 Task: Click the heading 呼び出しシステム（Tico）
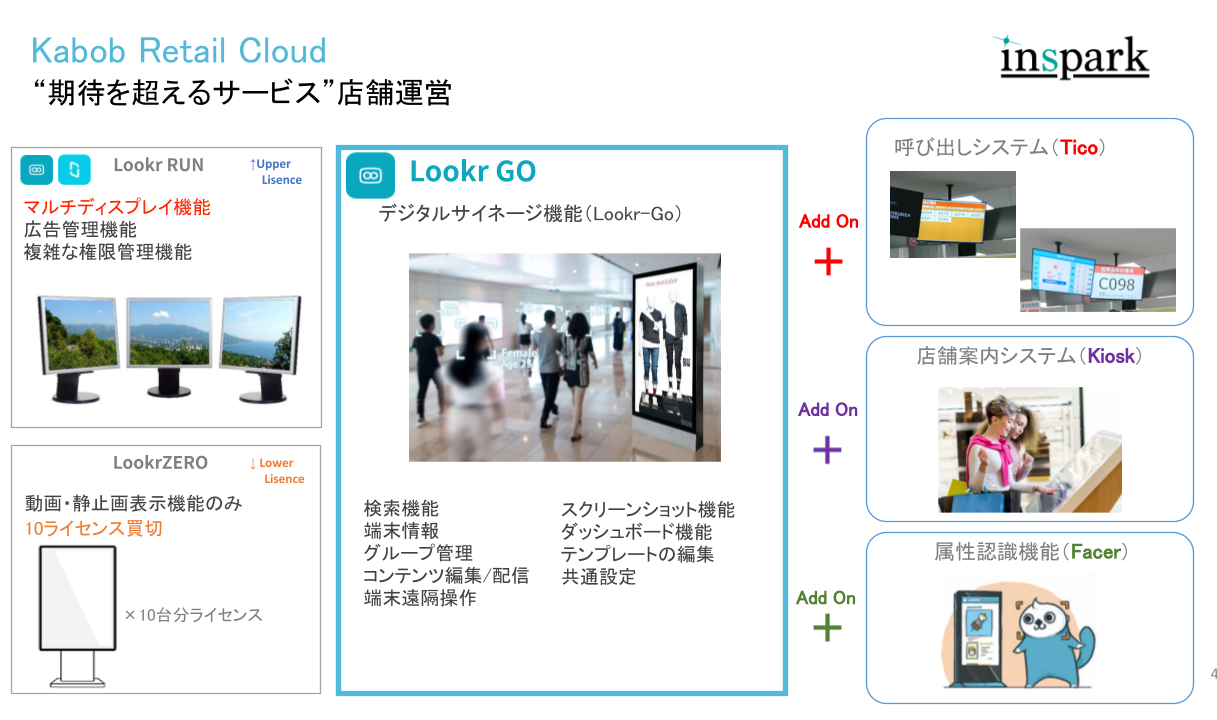tap(1003, 148)
